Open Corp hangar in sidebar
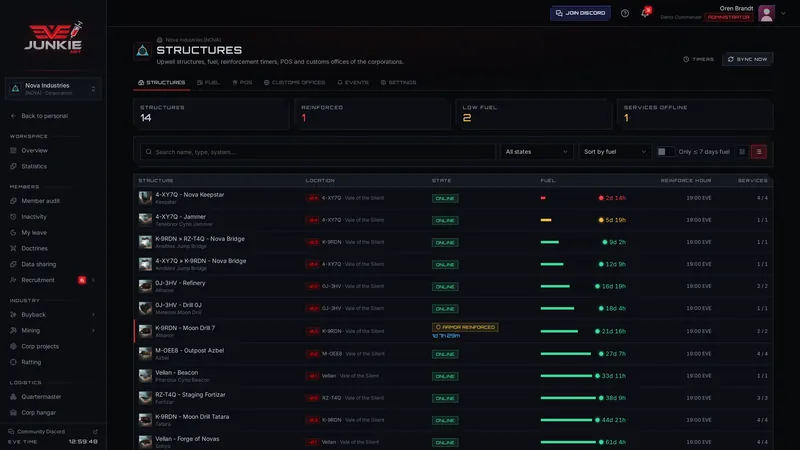The image size is (800, 450). [38, 412]
